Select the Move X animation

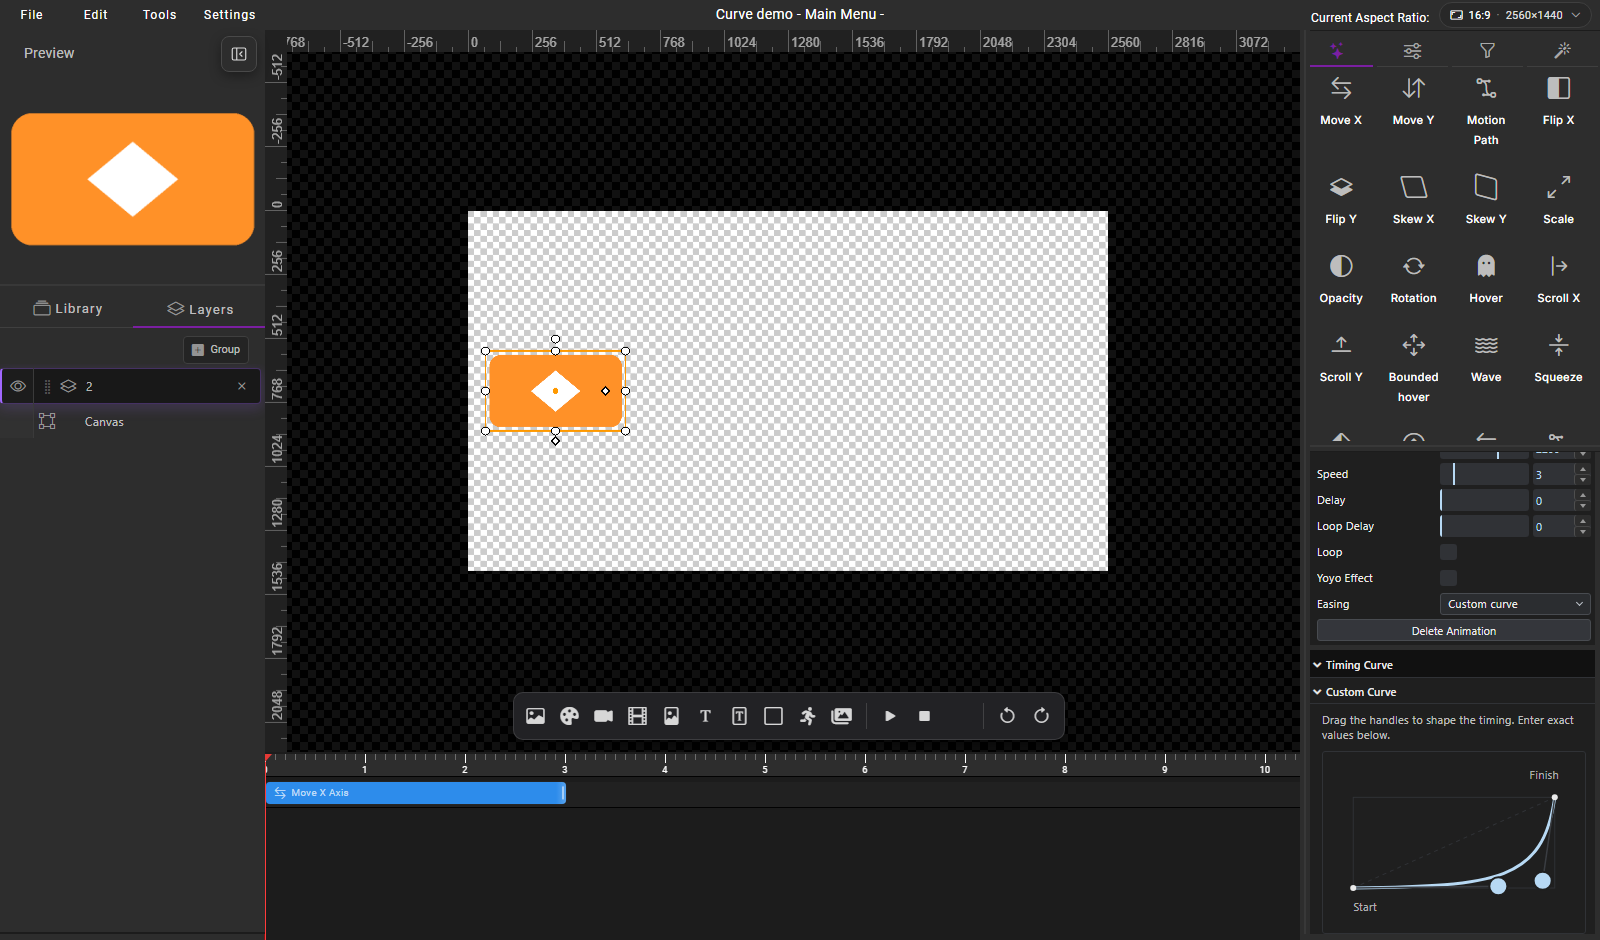tap(1341, 100)
